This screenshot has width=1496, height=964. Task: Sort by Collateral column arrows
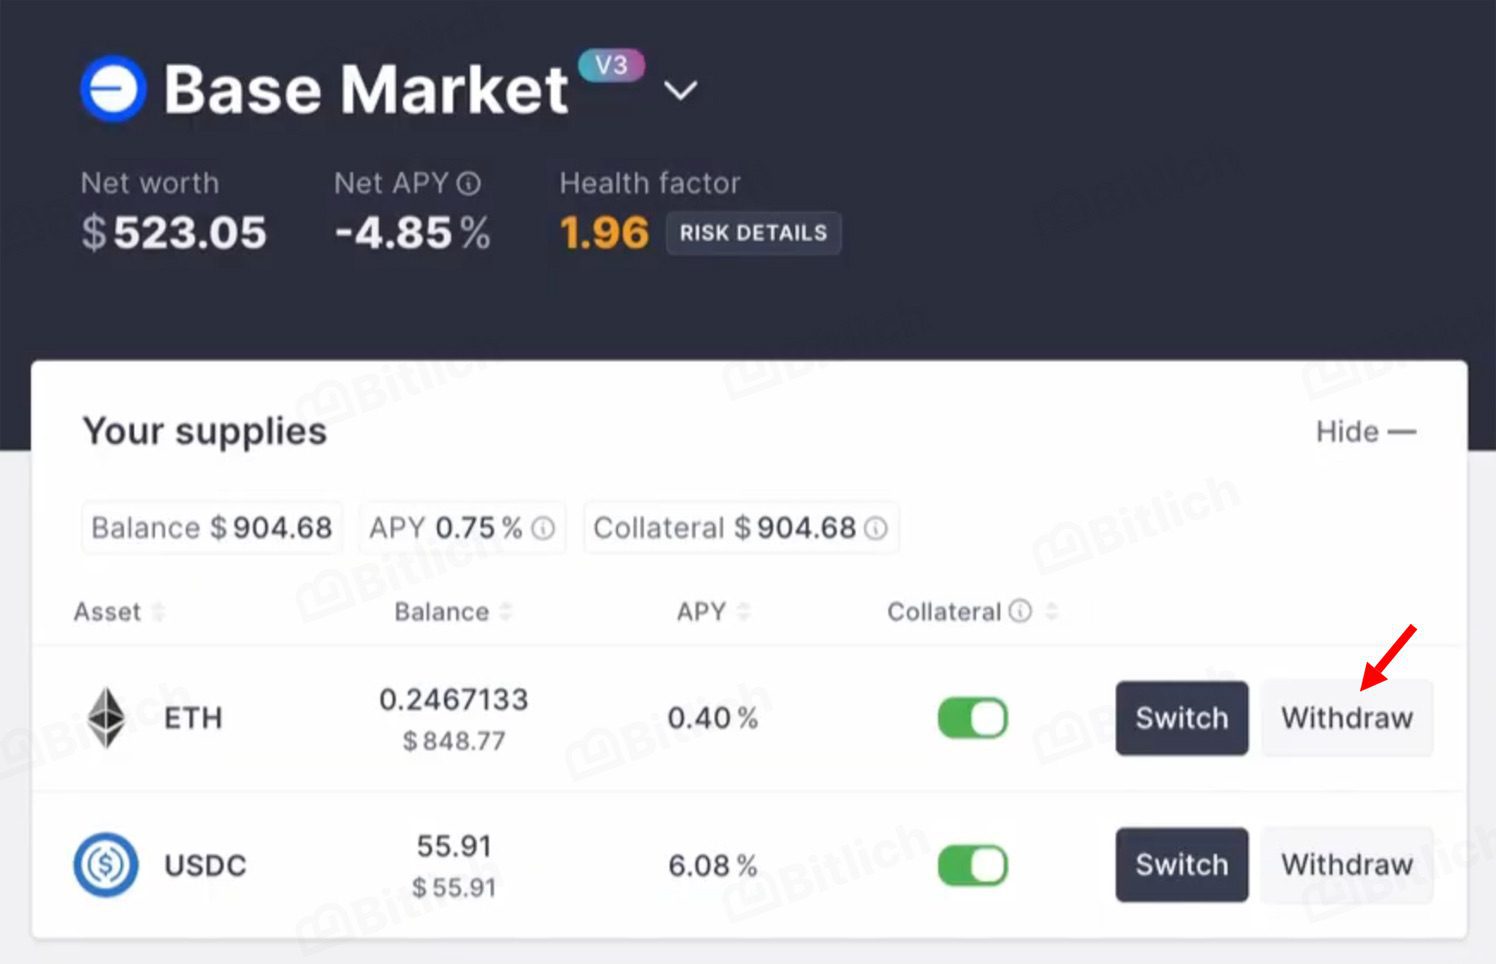click(x=1051, y=612)
